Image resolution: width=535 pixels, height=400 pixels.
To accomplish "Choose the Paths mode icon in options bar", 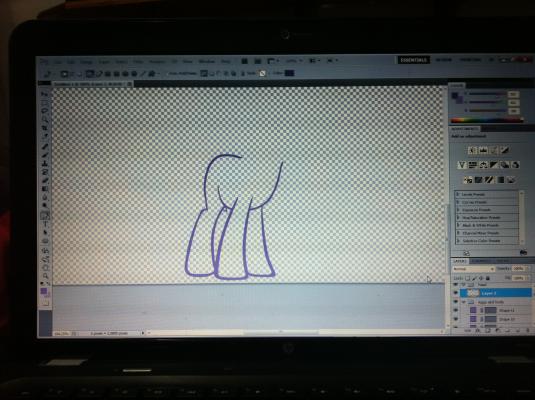I will [x=99, y=74].
